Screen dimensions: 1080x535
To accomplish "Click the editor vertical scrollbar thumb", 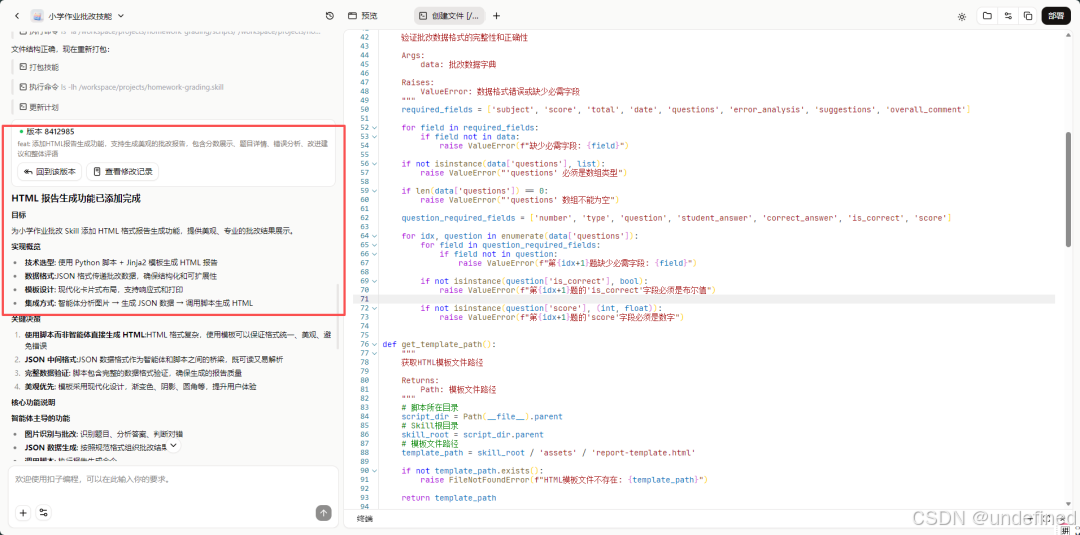I will point(1068,189).
